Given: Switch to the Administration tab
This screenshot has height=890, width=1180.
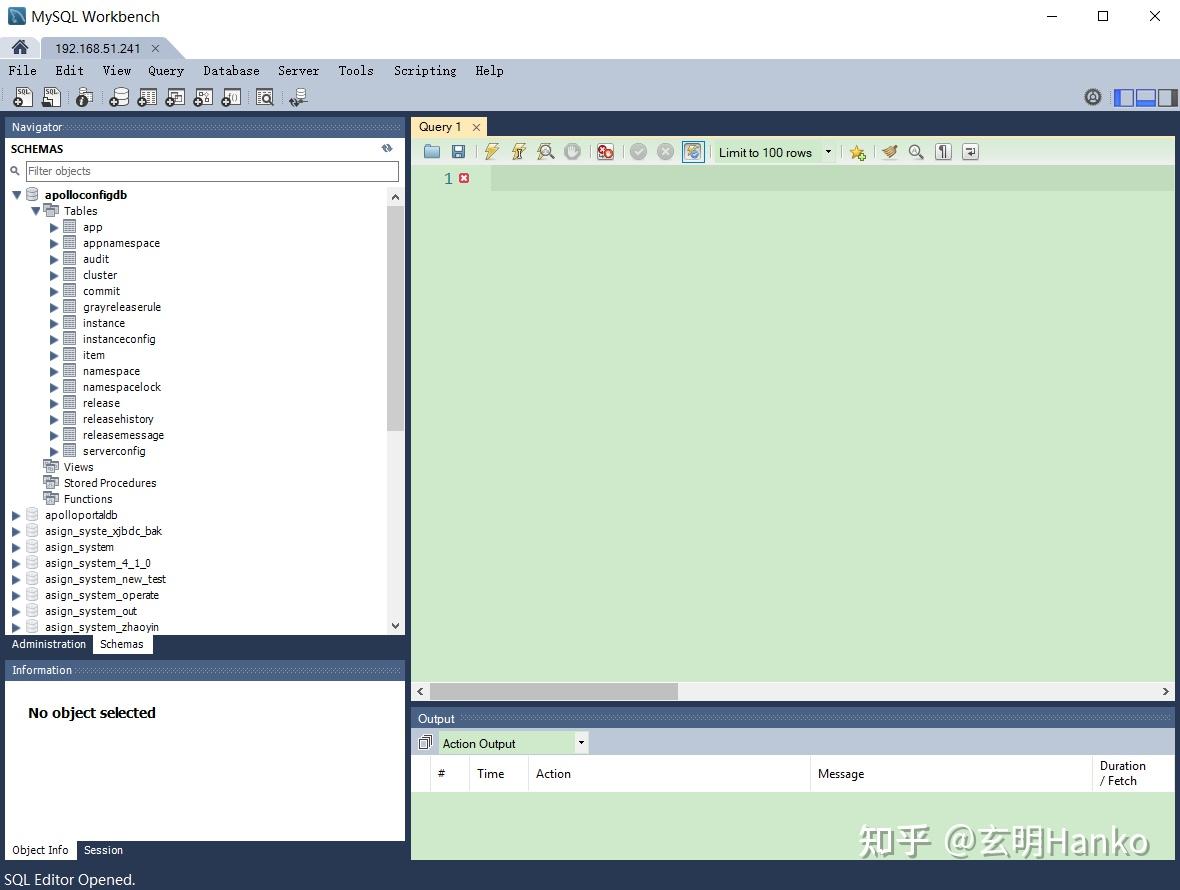Looking at the screenshot, I should point(49,644).
